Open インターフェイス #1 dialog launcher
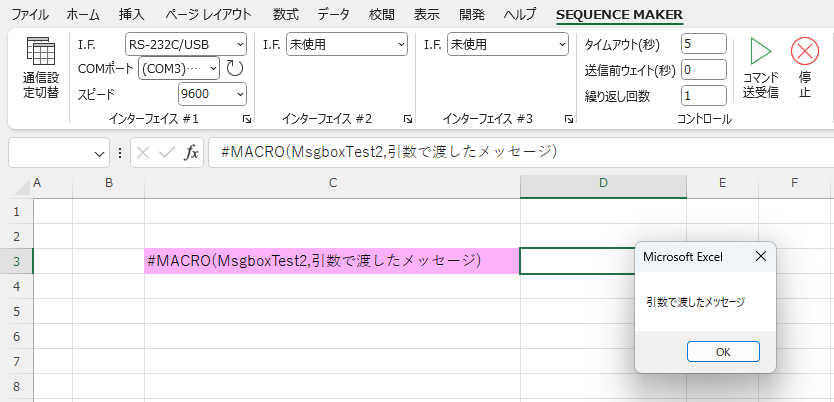 pos(247,119)
